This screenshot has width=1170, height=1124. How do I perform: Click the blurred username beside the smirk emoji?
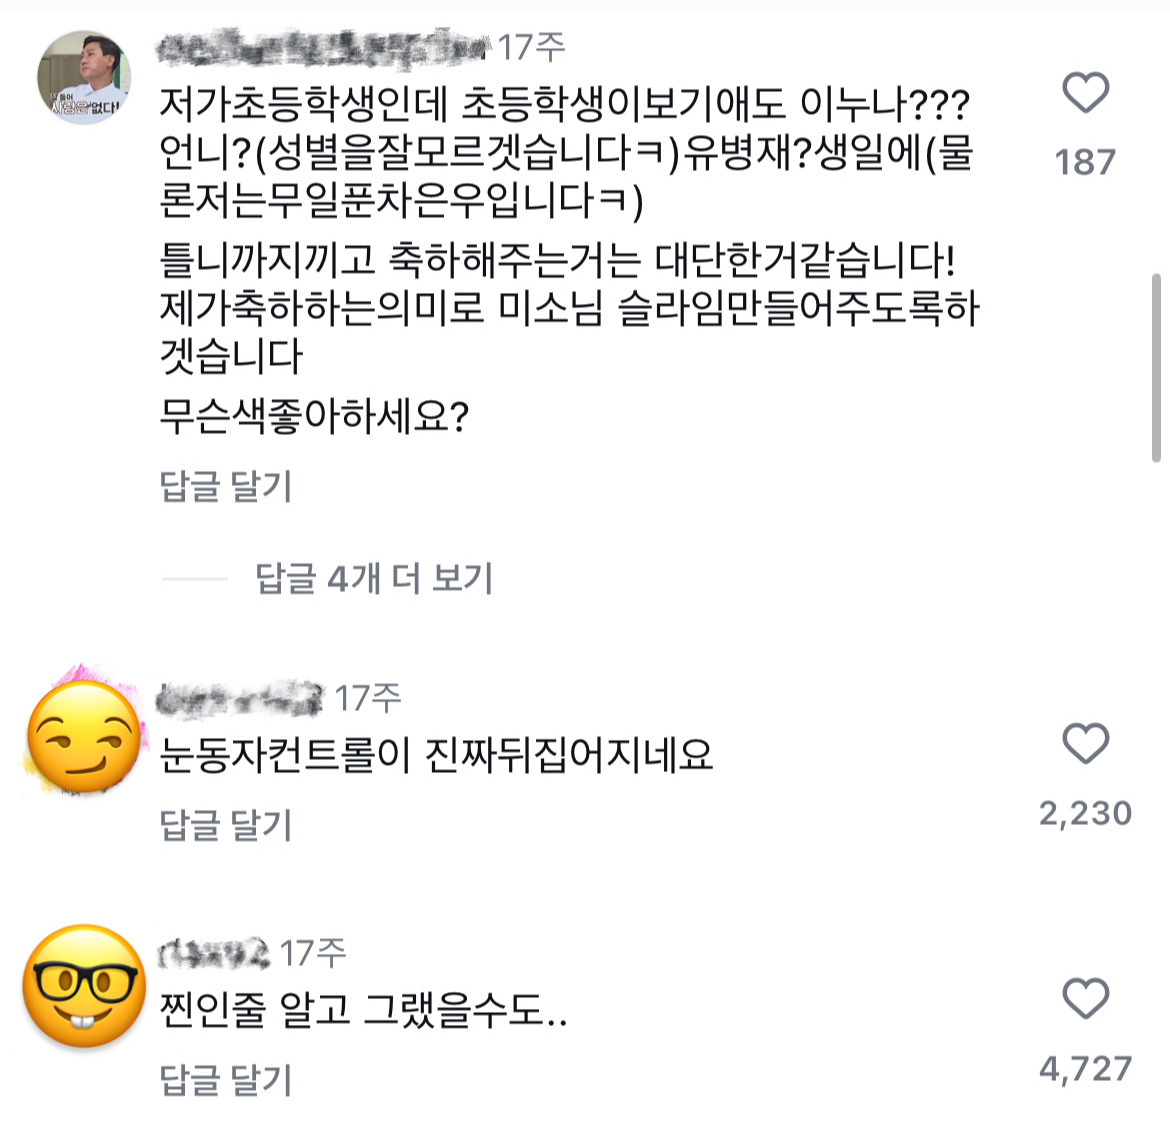coord(241,698)
